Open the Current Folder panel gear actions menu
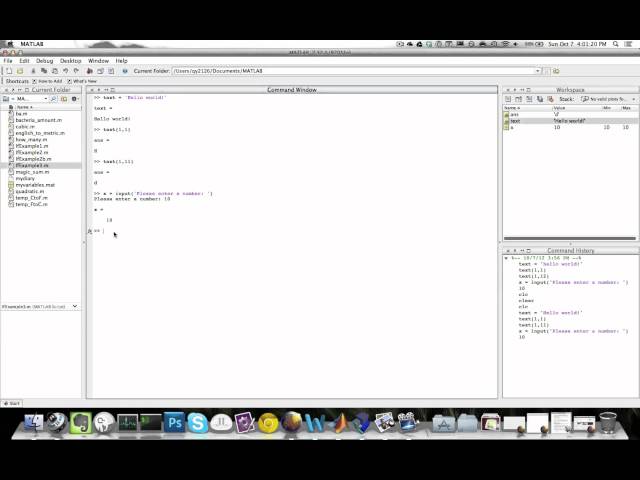This screenshot has height=480, width=640. (75, 99)
